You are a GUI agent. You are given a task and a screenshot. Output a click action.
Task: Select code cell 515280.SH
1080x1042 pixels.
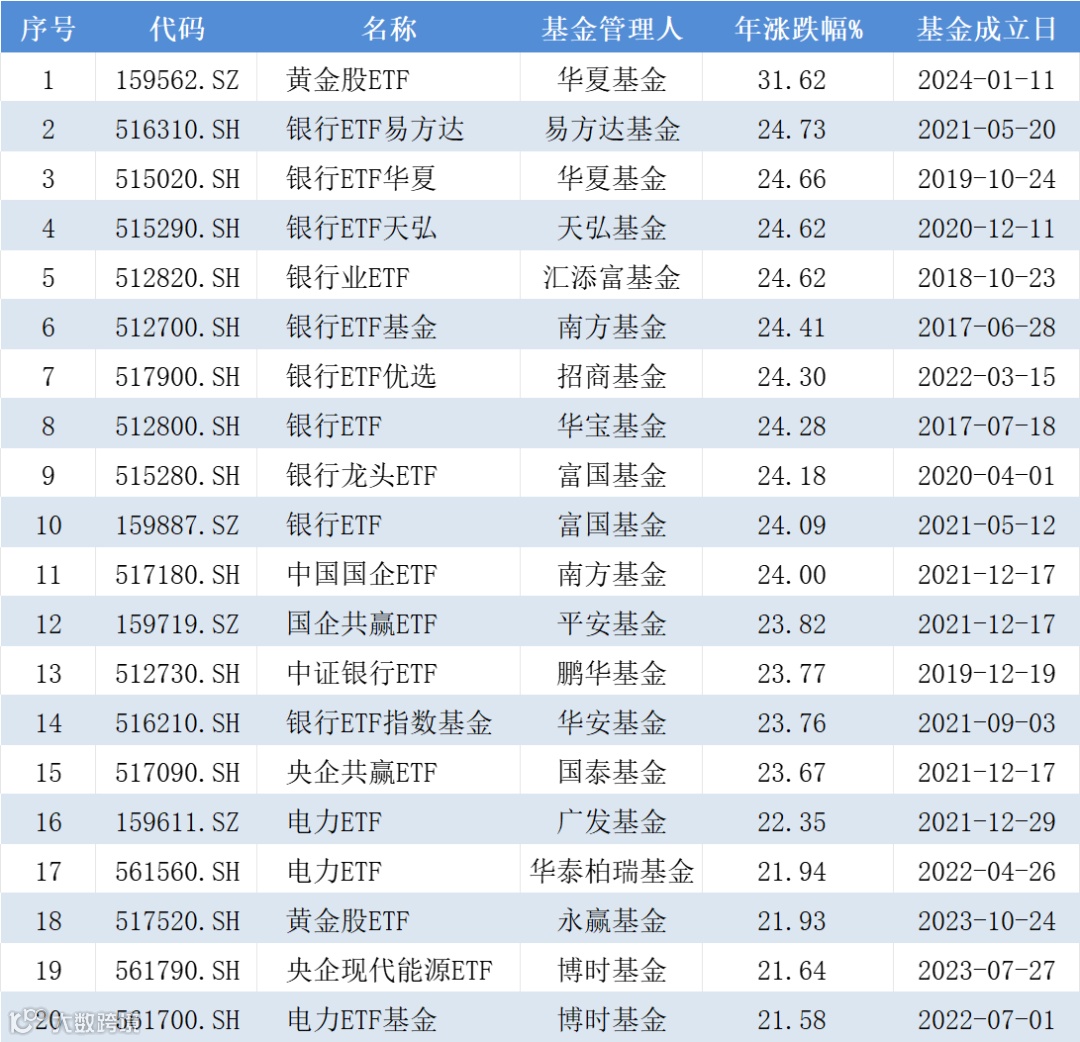click(x=177, y=476)
